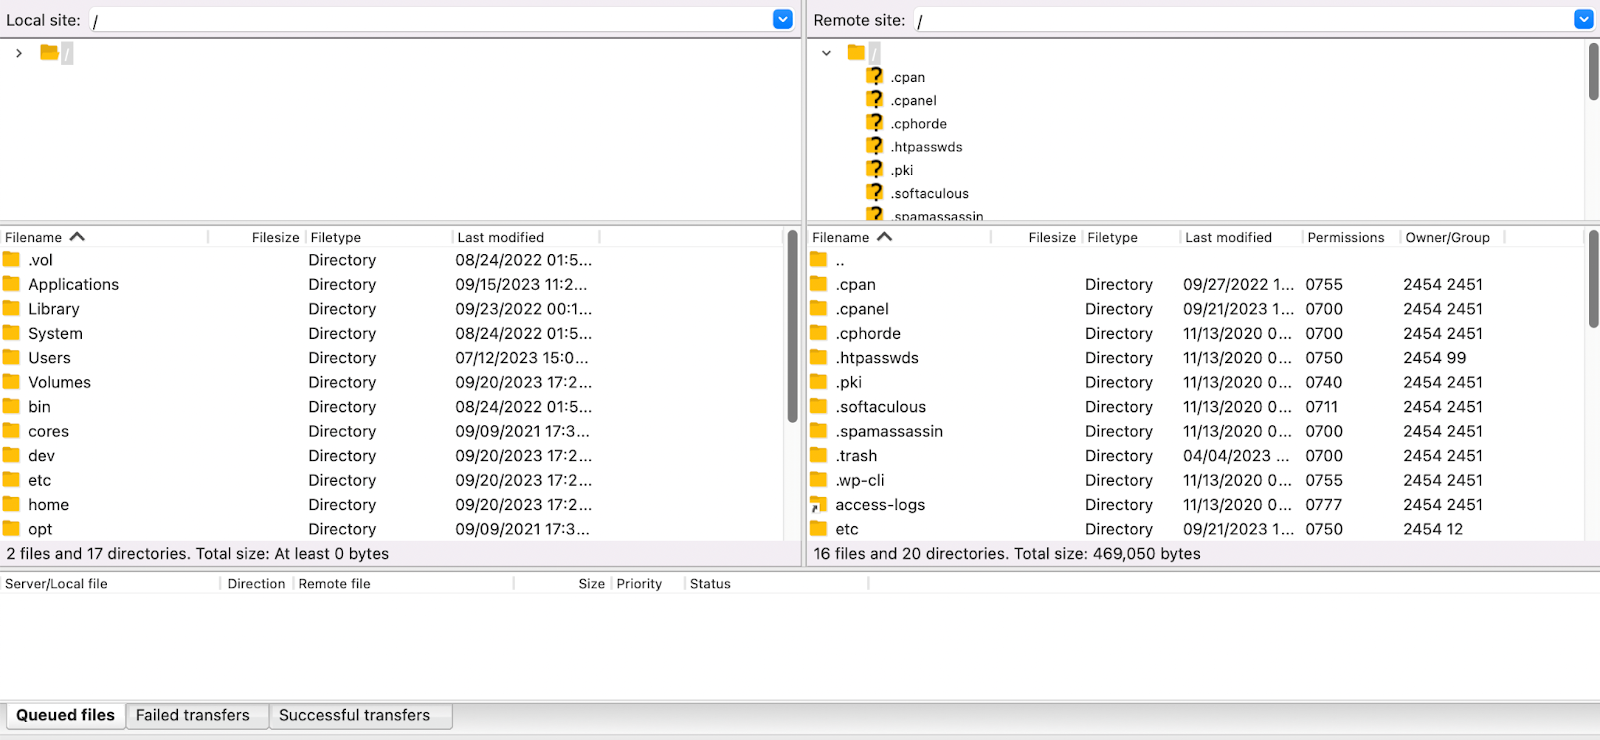
Task: Select the Queued files tab
Action: tap(66, 715)
